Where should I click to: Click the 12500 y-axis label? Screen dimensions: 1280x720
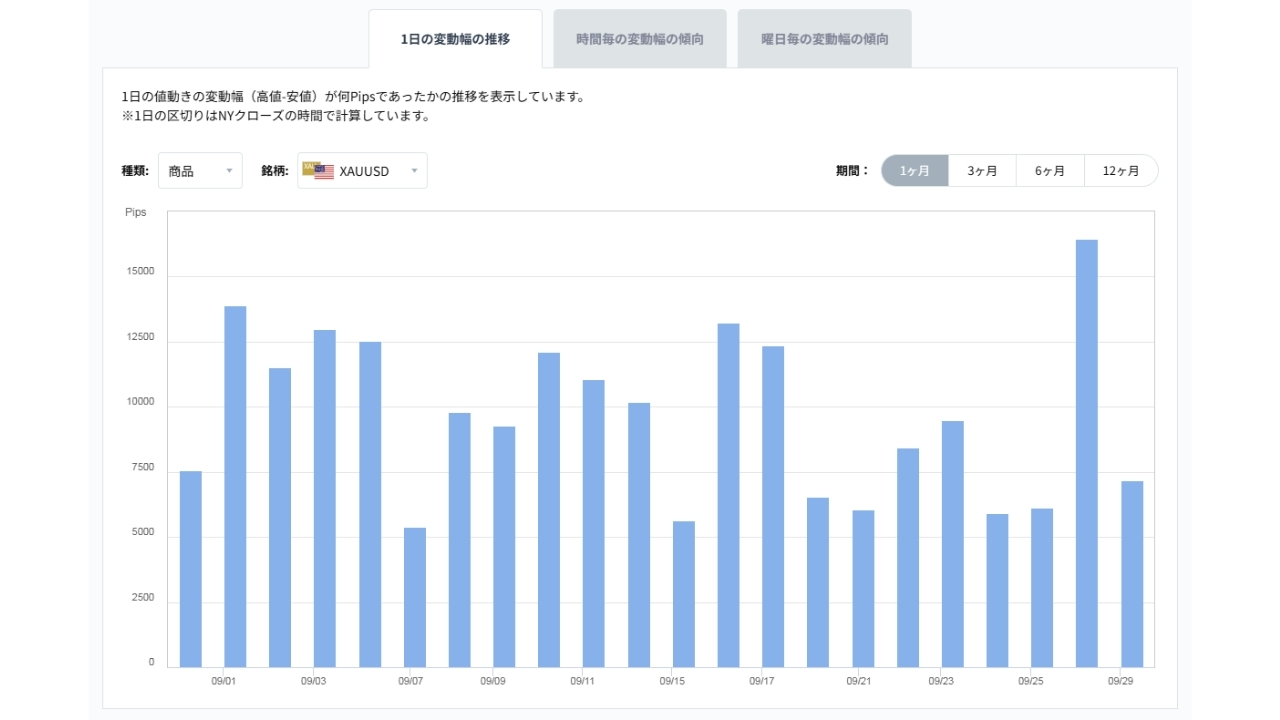coord(140,337)
